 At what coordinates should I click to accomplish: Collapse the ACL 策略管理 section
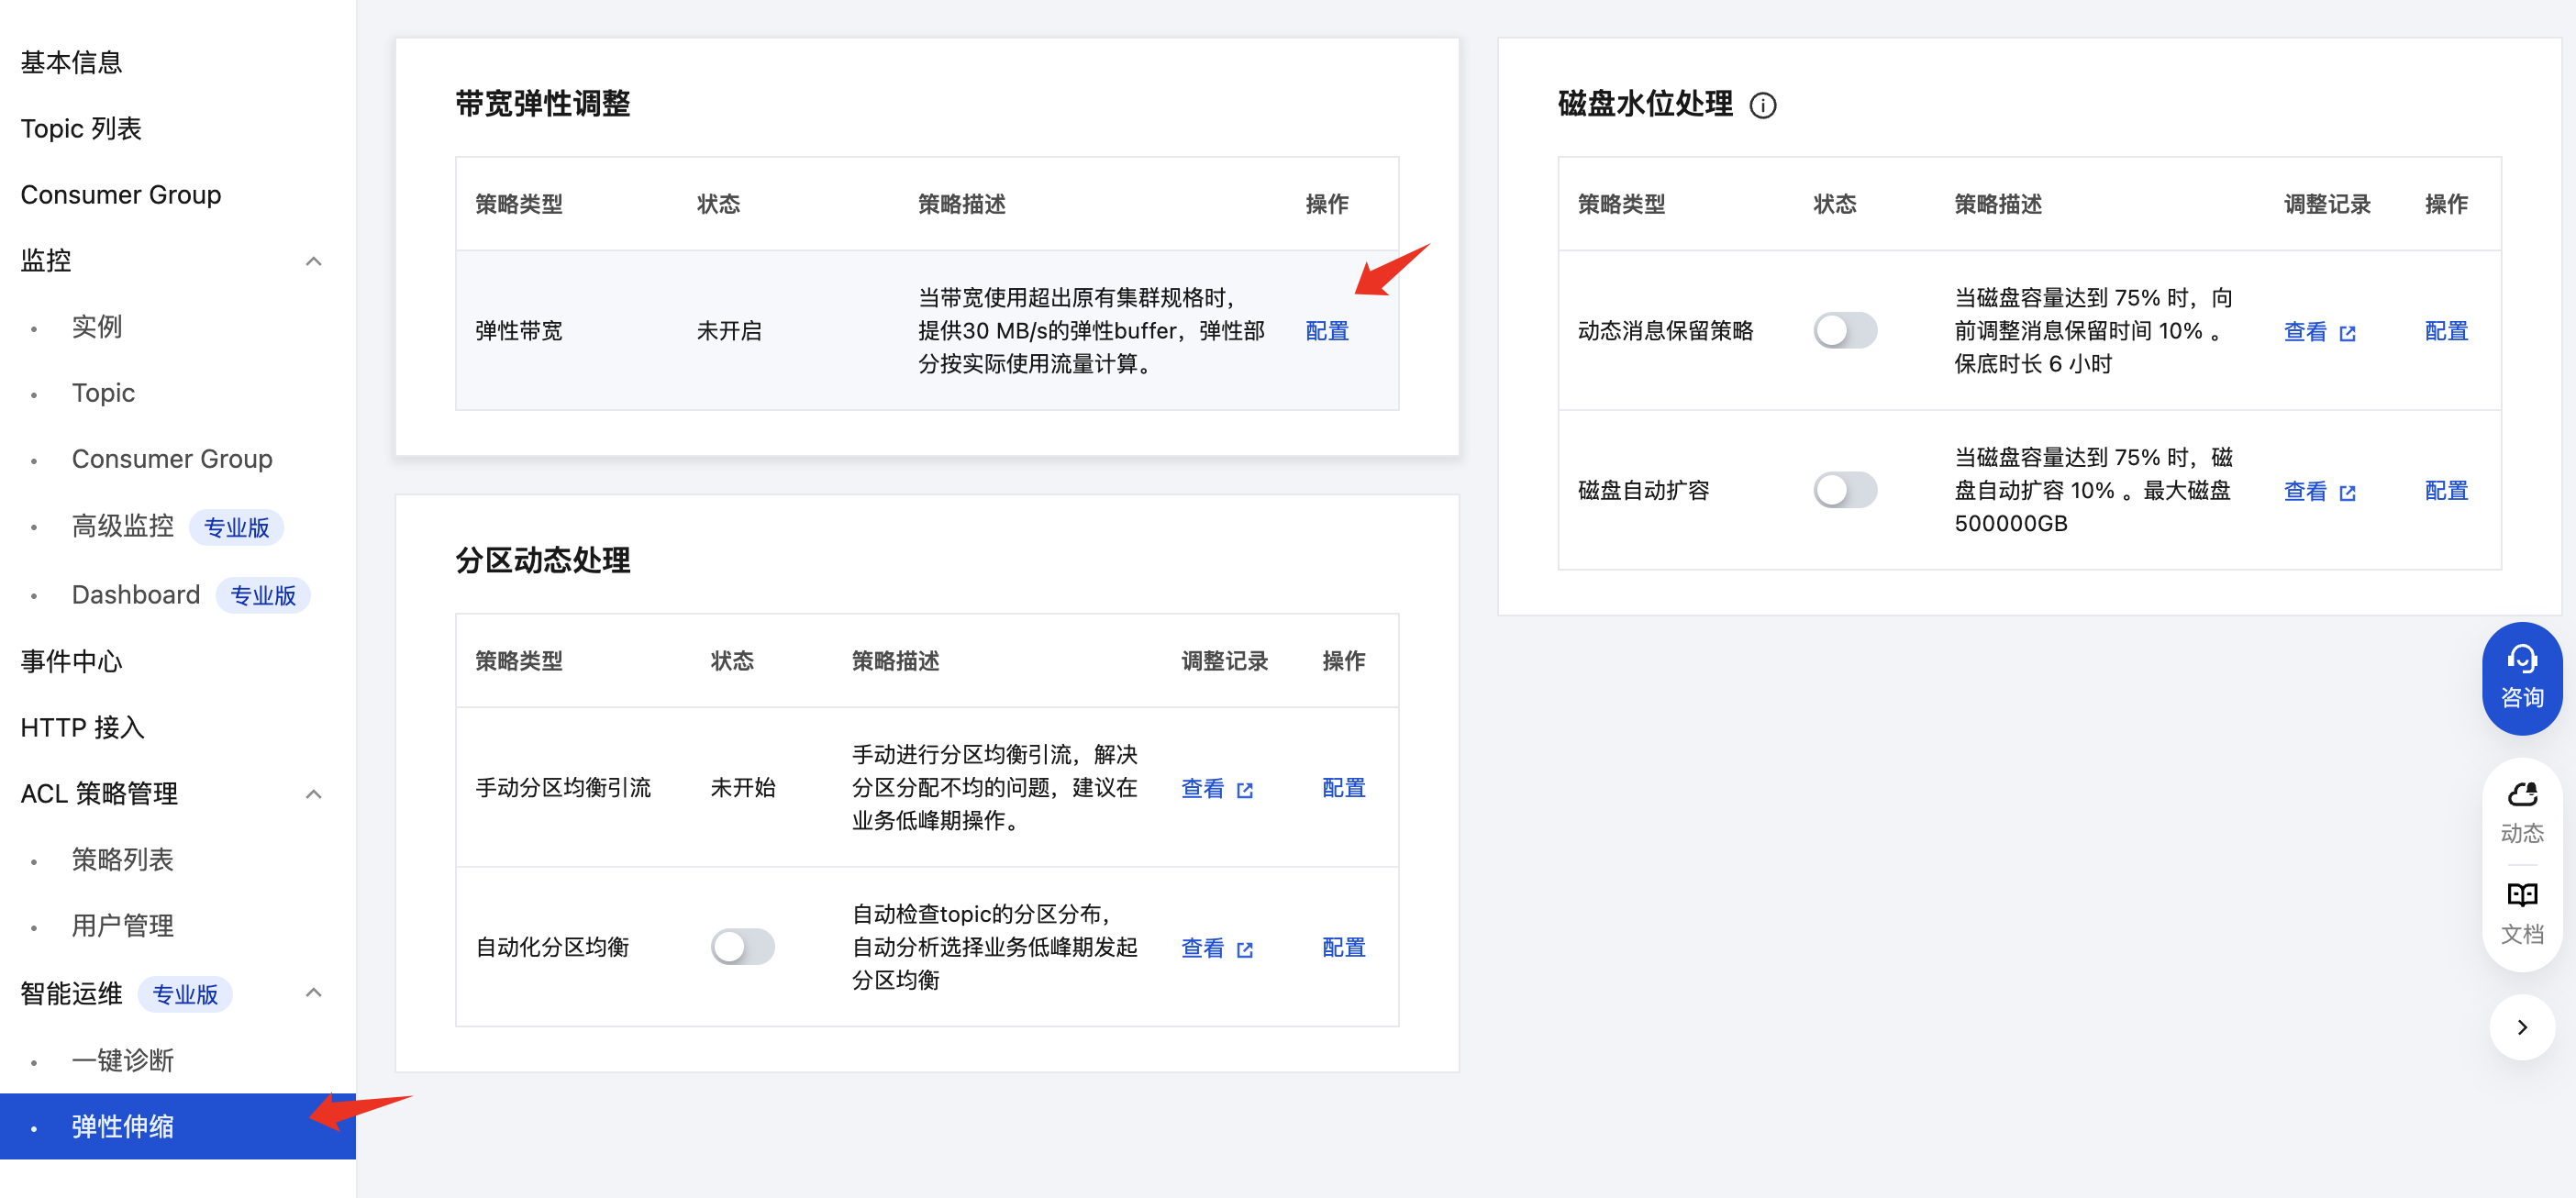313,794
